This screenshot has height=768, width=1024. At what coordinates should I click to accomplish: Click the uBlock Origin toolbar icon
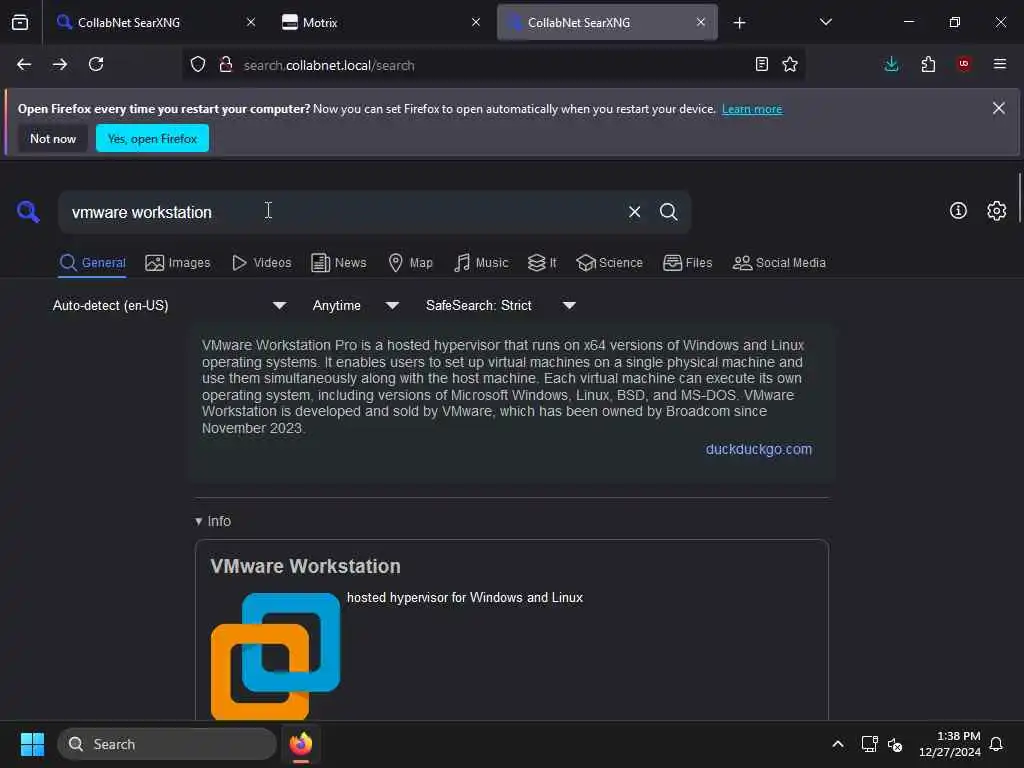click(x=964, y=64)
